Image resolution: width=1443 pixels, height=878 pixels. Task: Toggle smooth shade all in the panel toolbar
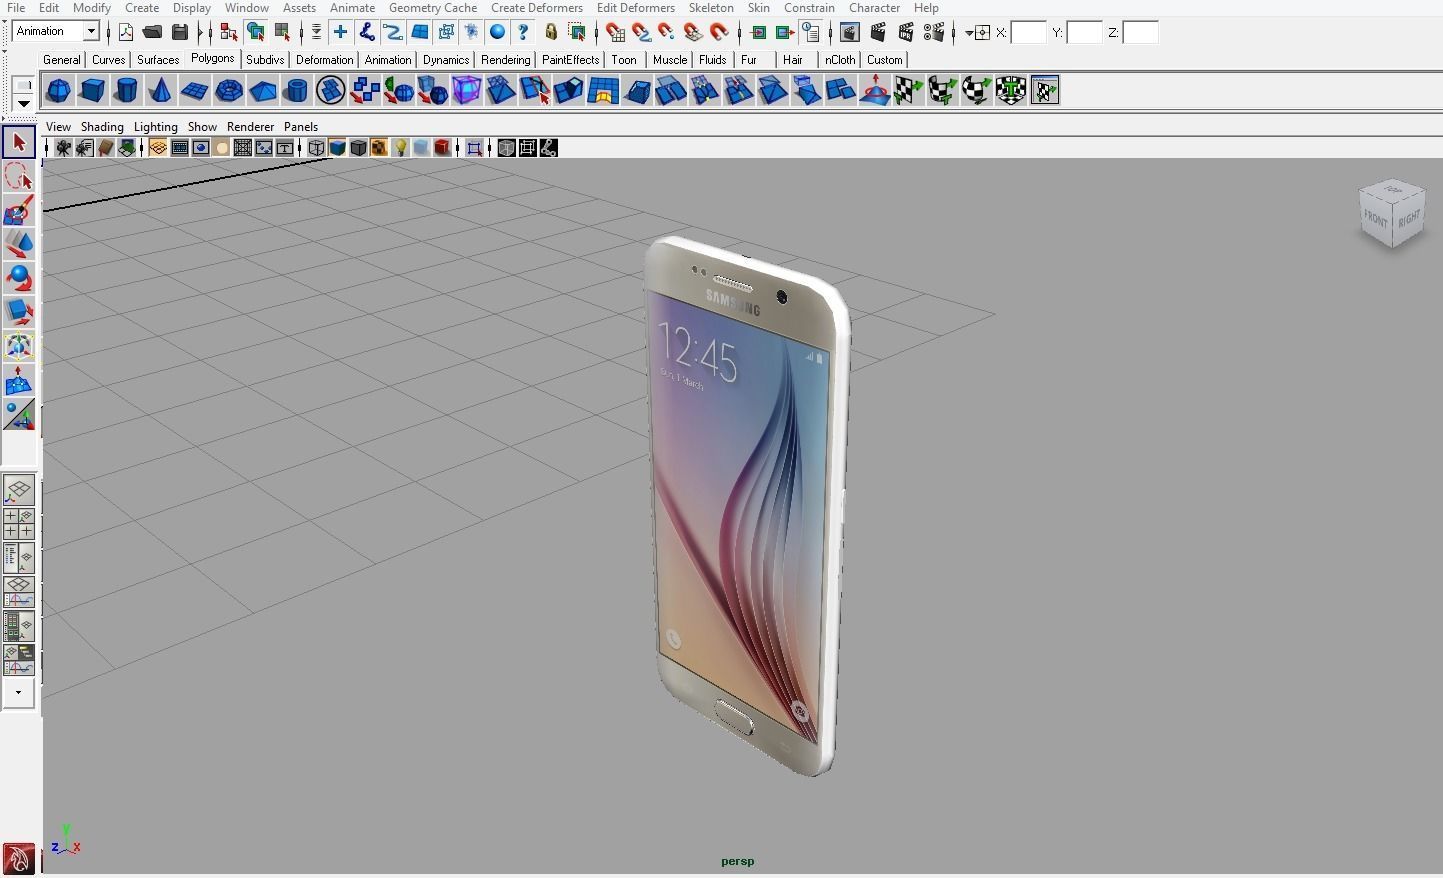pyautogui.click(x=337, y=148)
